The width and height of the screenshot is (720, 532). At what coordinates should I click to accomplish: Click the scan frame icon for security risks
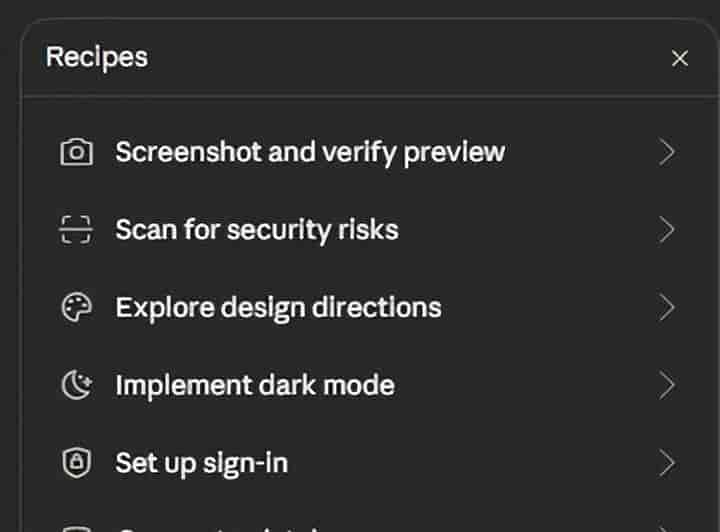pos(76,230)
